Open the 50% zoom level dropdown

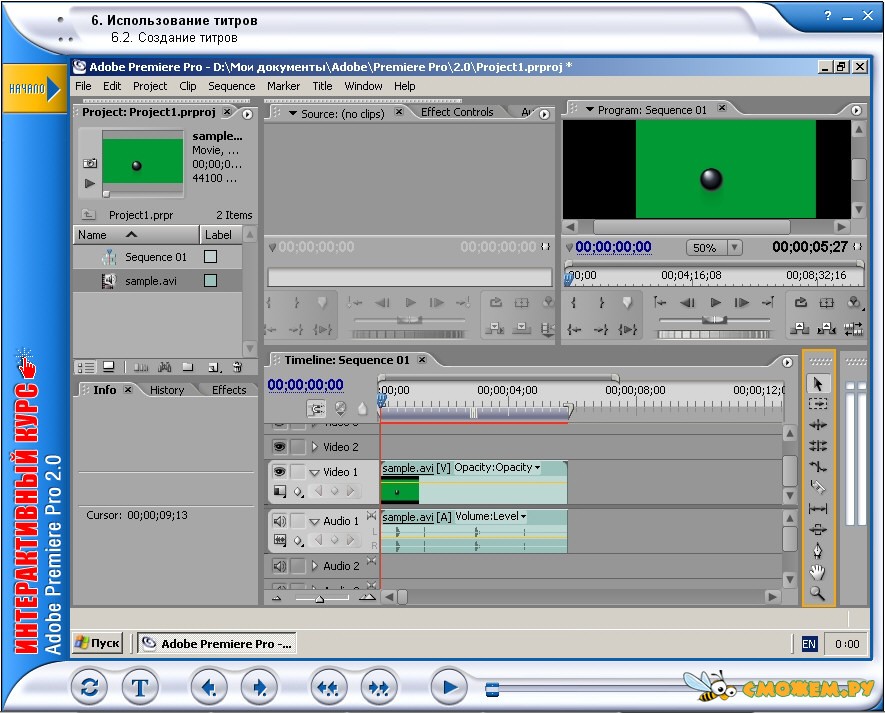(734, 247)
